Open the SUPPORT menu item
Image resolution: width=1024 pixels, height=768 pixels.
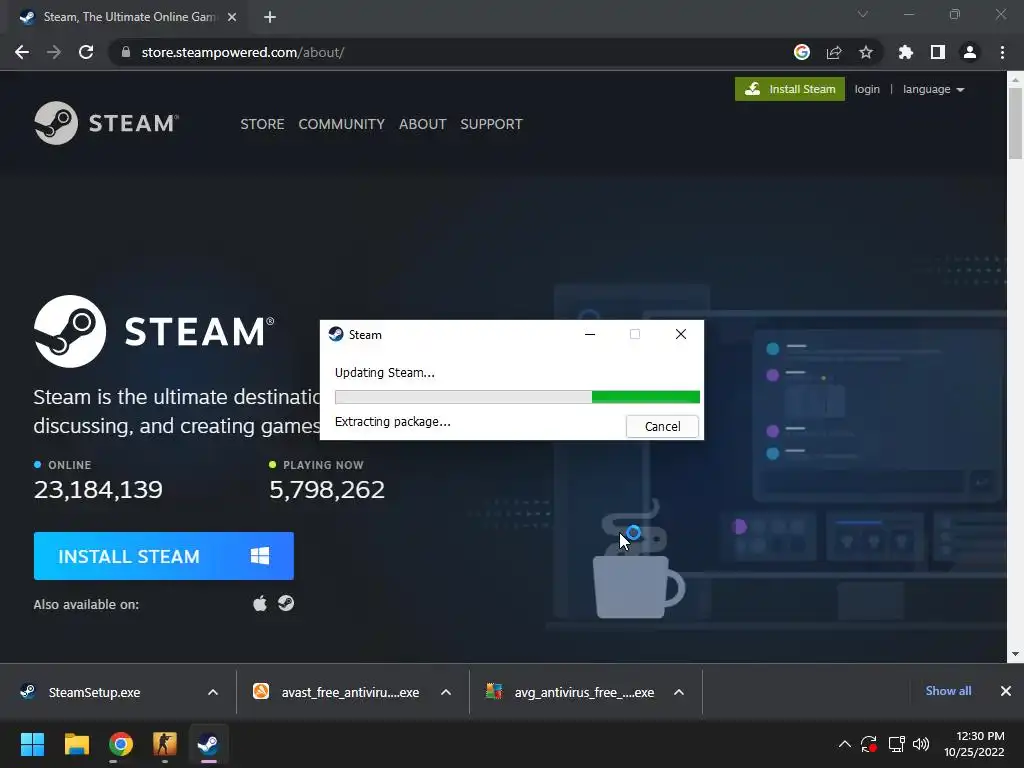coord(491,124)
